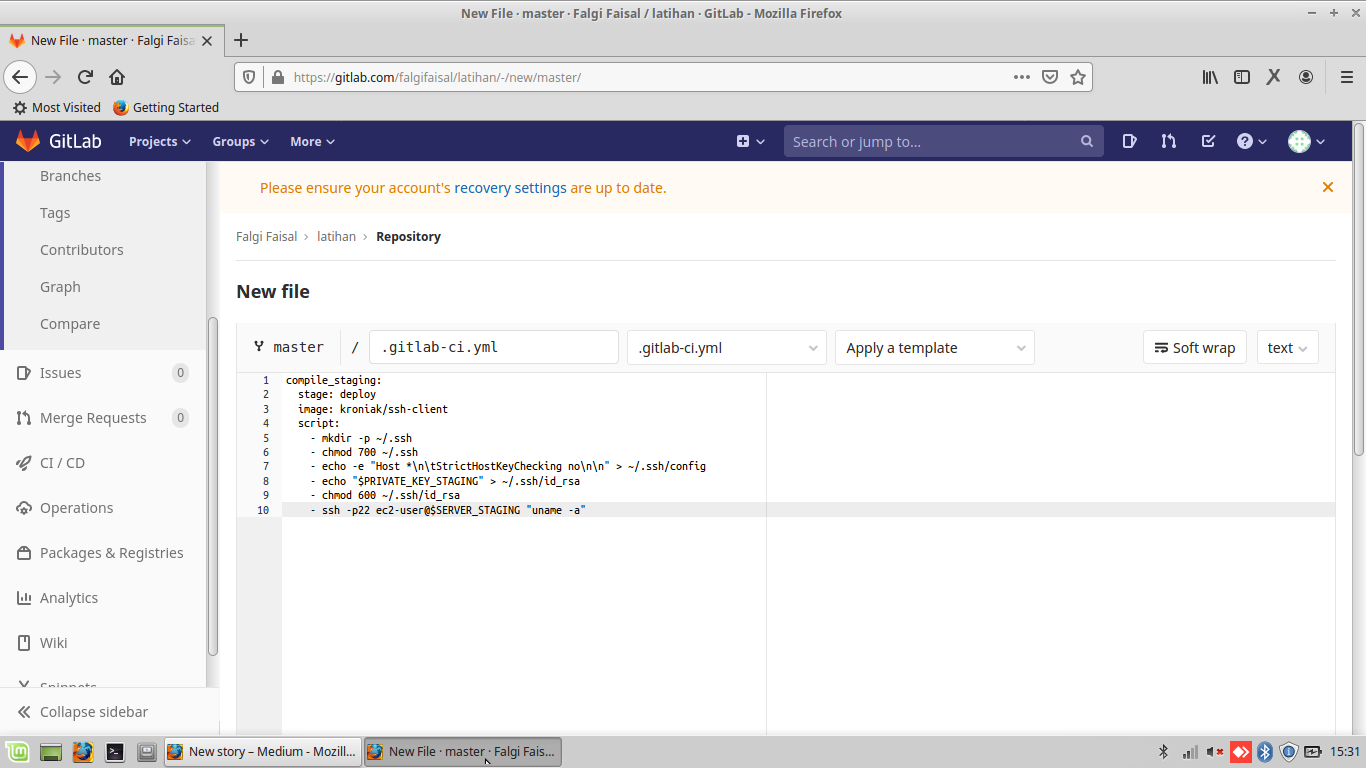This screenshot has width=1366, height=768.
Task: Open the Apply a template dropdown
Action: pyautogui.click(x=934, y=347)
